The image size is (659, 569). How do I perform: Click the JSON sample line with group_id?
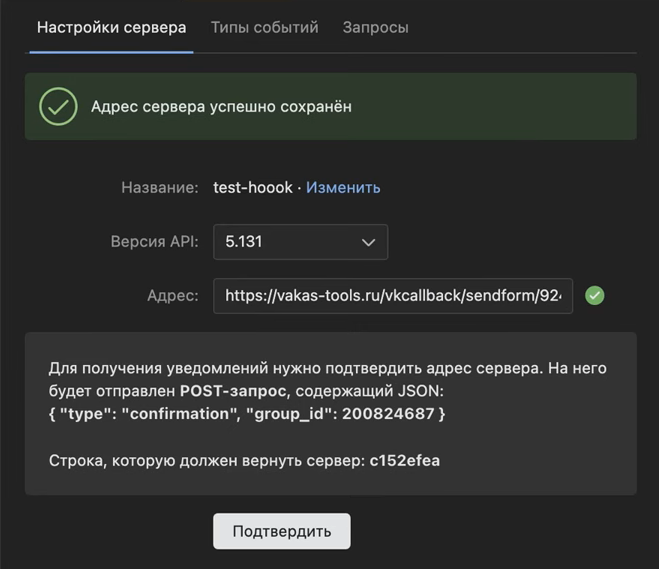coord(247,413)
